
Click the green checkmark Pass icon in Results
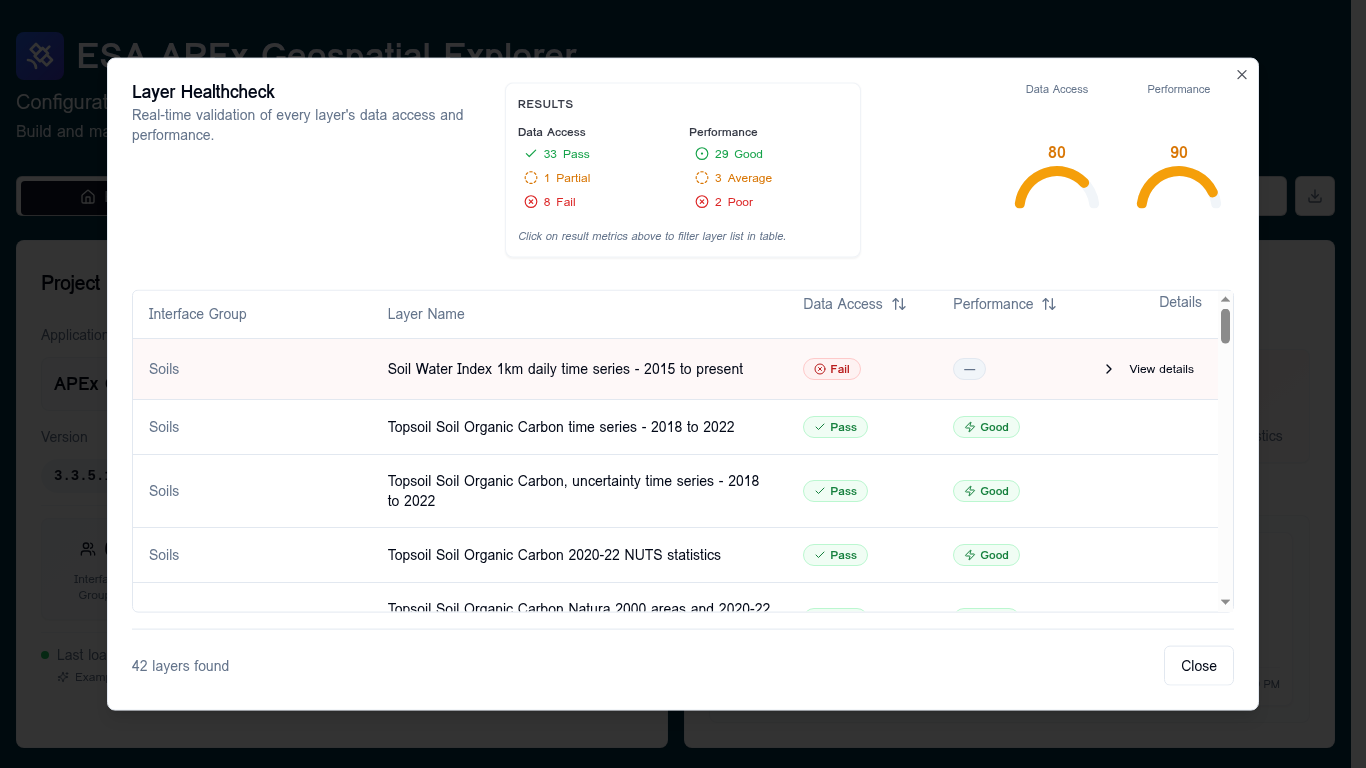[531, 154]
